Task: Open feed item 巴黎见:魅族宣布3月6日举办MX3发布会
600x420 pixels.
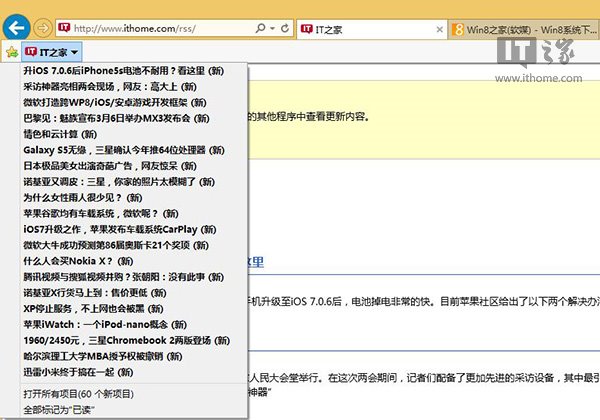Action: coord(134,118)
